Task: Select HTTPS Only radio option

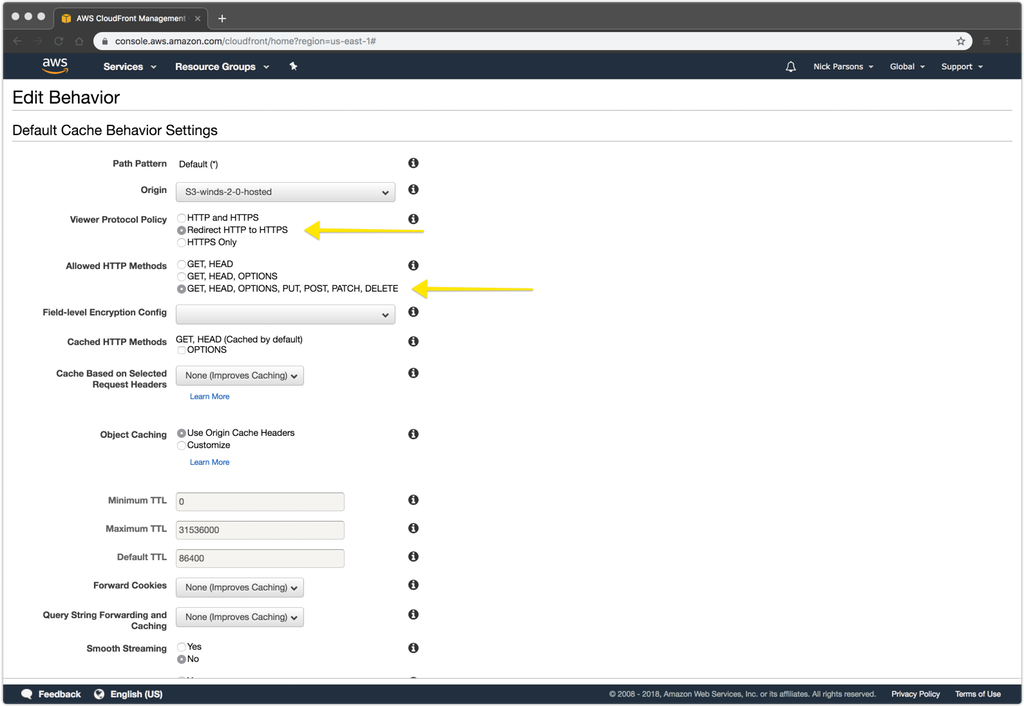Action: (x=181, y=242)
